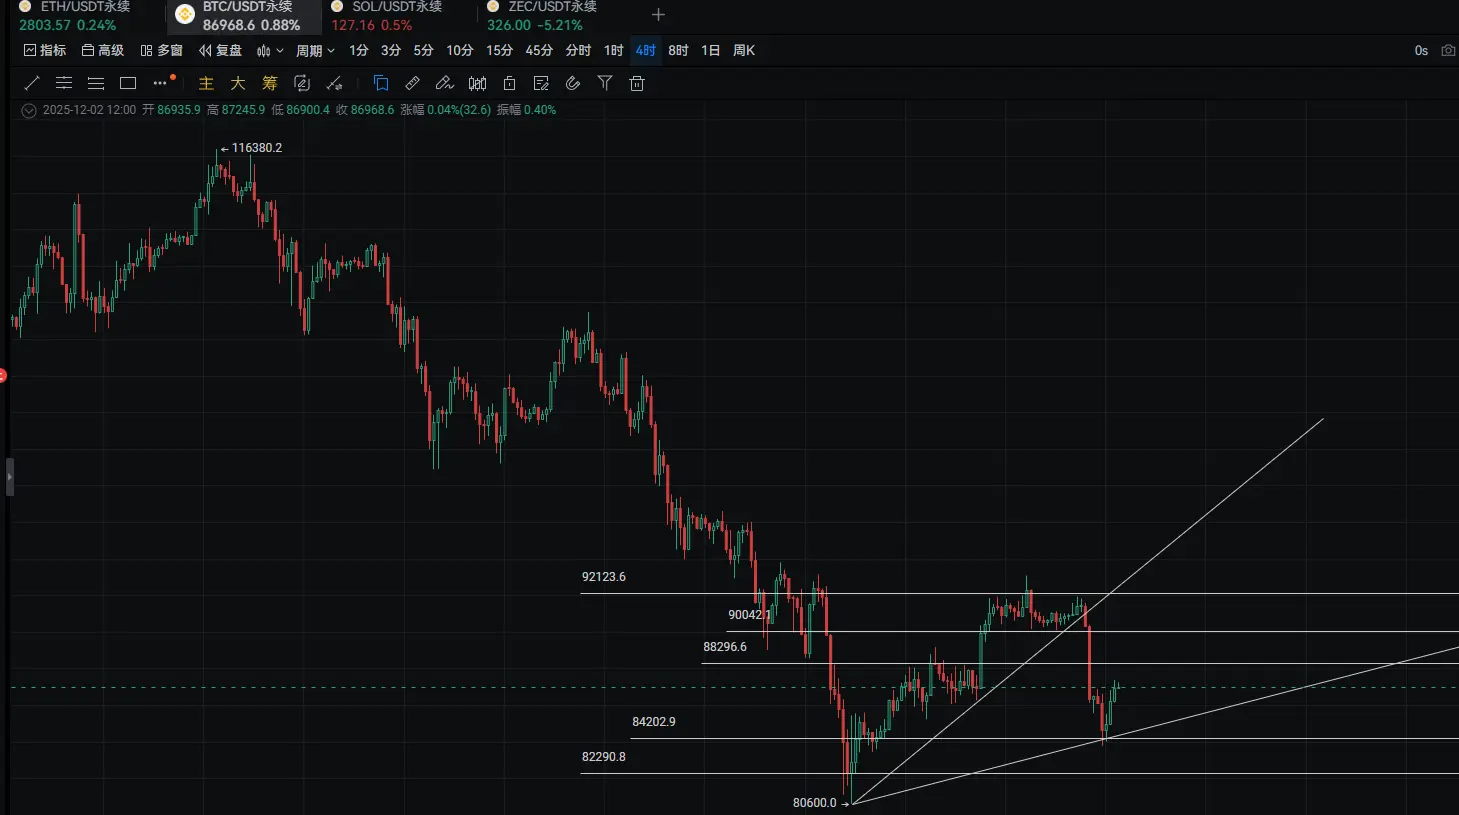The height and width of the screenshot is (815, 1459).
Task: Switch to the 10分 timeframe
Action: (x=460, y=50)
